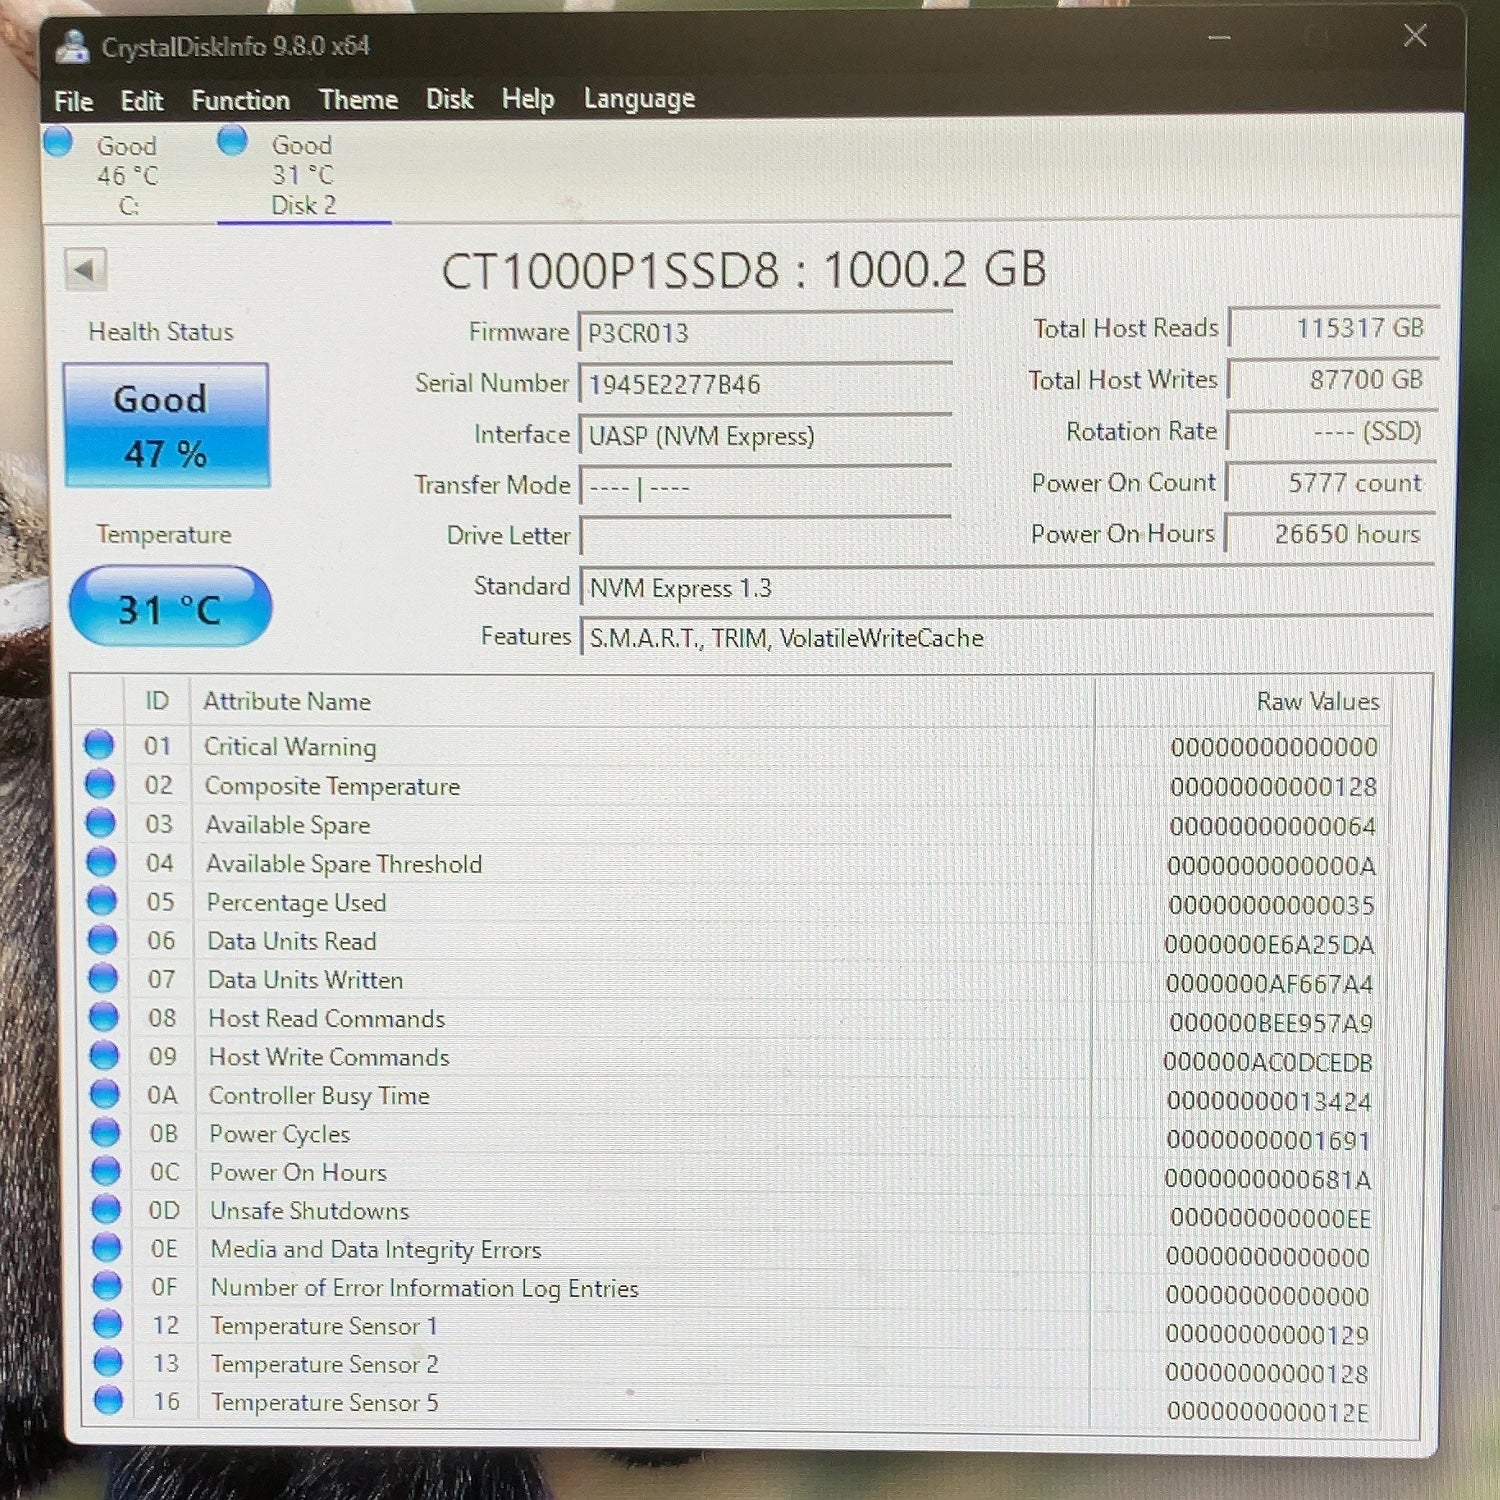Click the status orb beside Temperature Sensor 2

click(x=108, y=1362)
